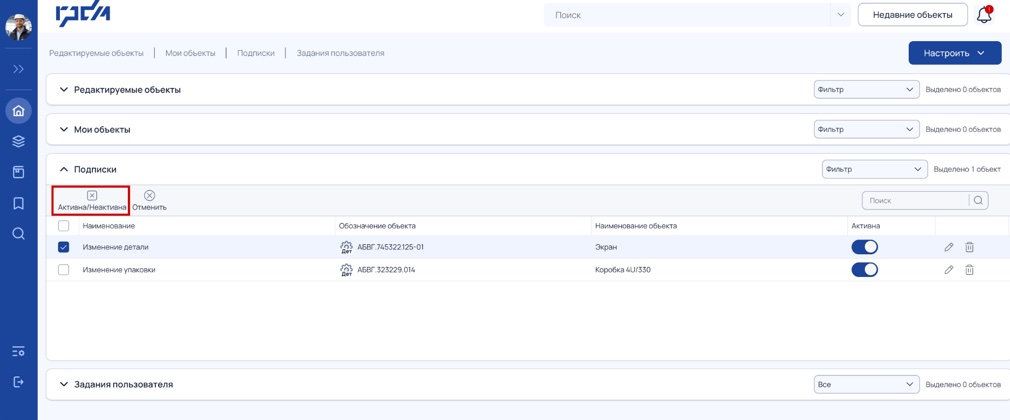Screen dimensions: 1010x420
Task: Delete the Изменение упаковки subscription trash icon
Action: [969, 270]
